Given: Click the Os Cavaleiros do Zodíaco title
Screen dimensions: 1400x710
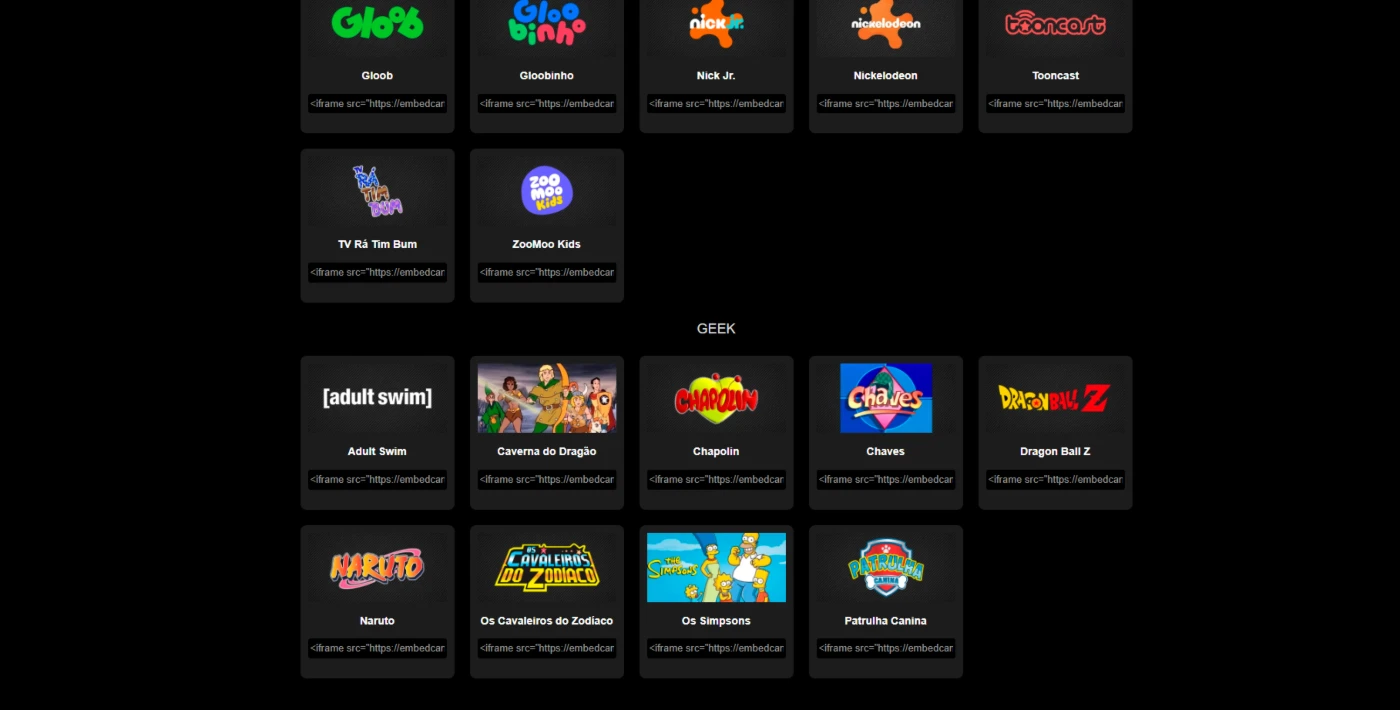Looking at the screenshot, I should [x=547, y=621].
